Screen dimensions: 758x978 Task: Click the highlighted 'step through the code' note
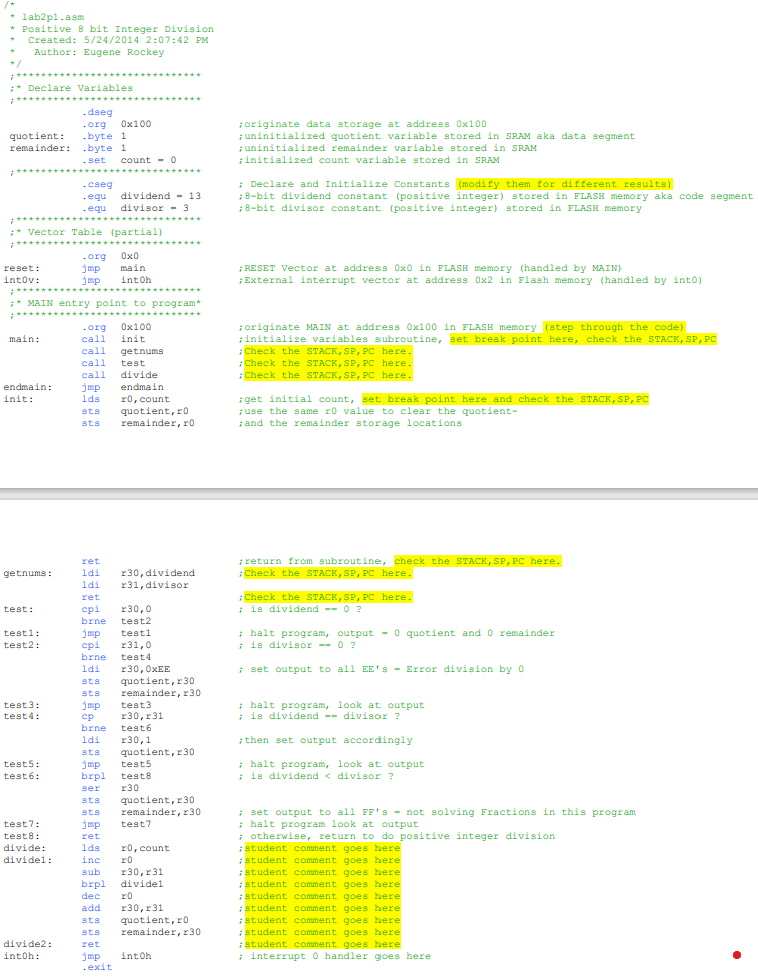click(x=614, y=327)
